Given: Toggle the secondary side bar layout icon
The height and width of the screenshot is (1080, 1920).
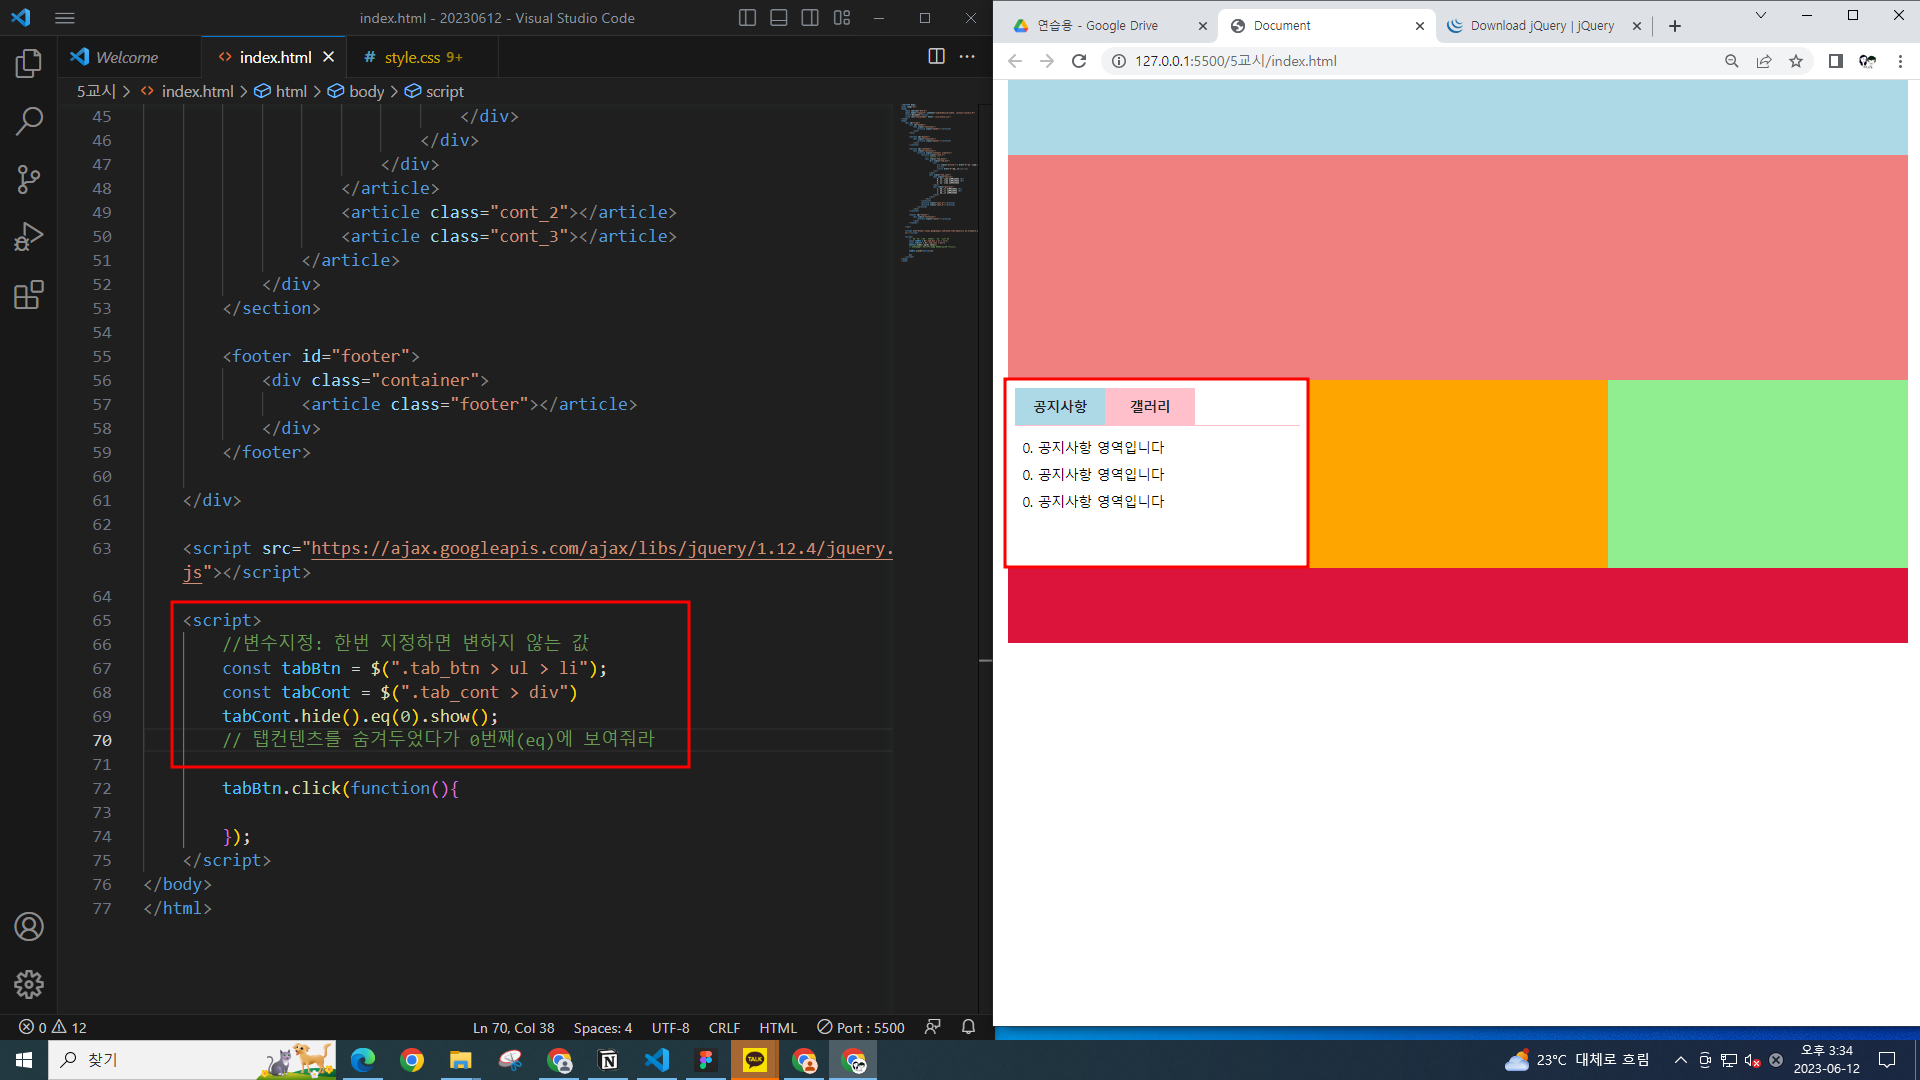Looking at the screenshot, I should pyautogui.click(x=810, y=18).
